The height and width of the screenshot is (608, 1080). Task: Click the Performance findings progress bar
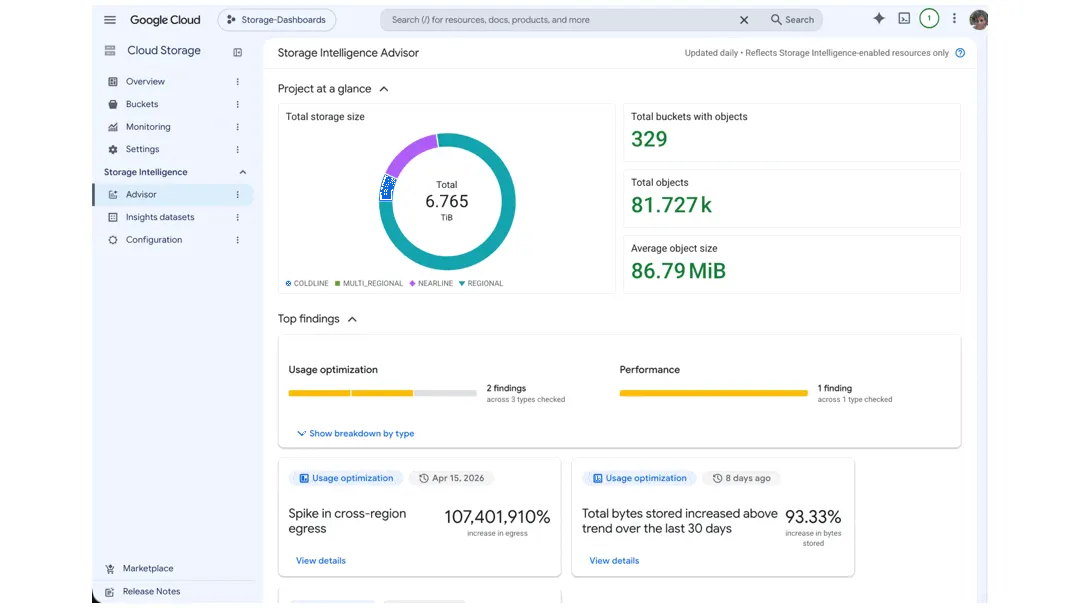click(x=714, y=393)
